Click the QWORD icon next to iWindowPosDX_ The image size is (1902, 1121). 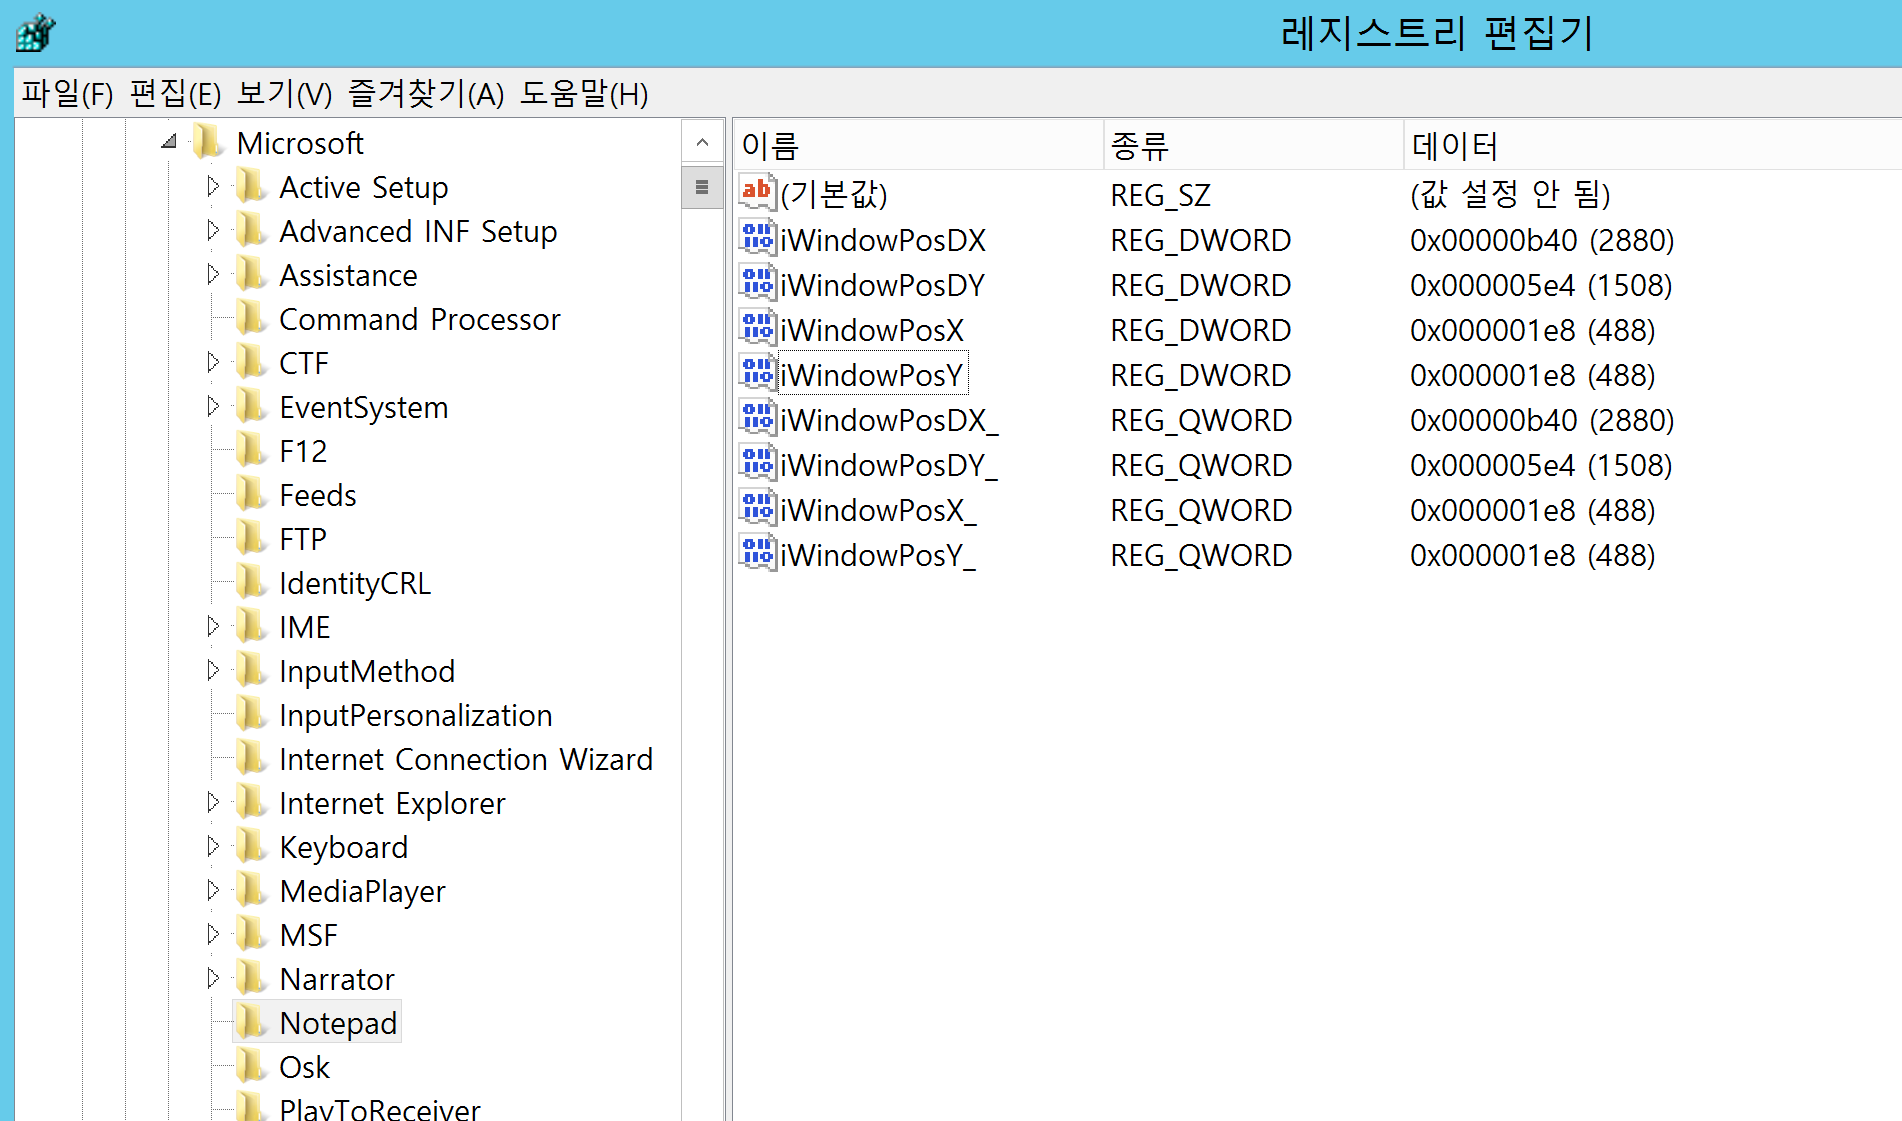tap(757, 419)
